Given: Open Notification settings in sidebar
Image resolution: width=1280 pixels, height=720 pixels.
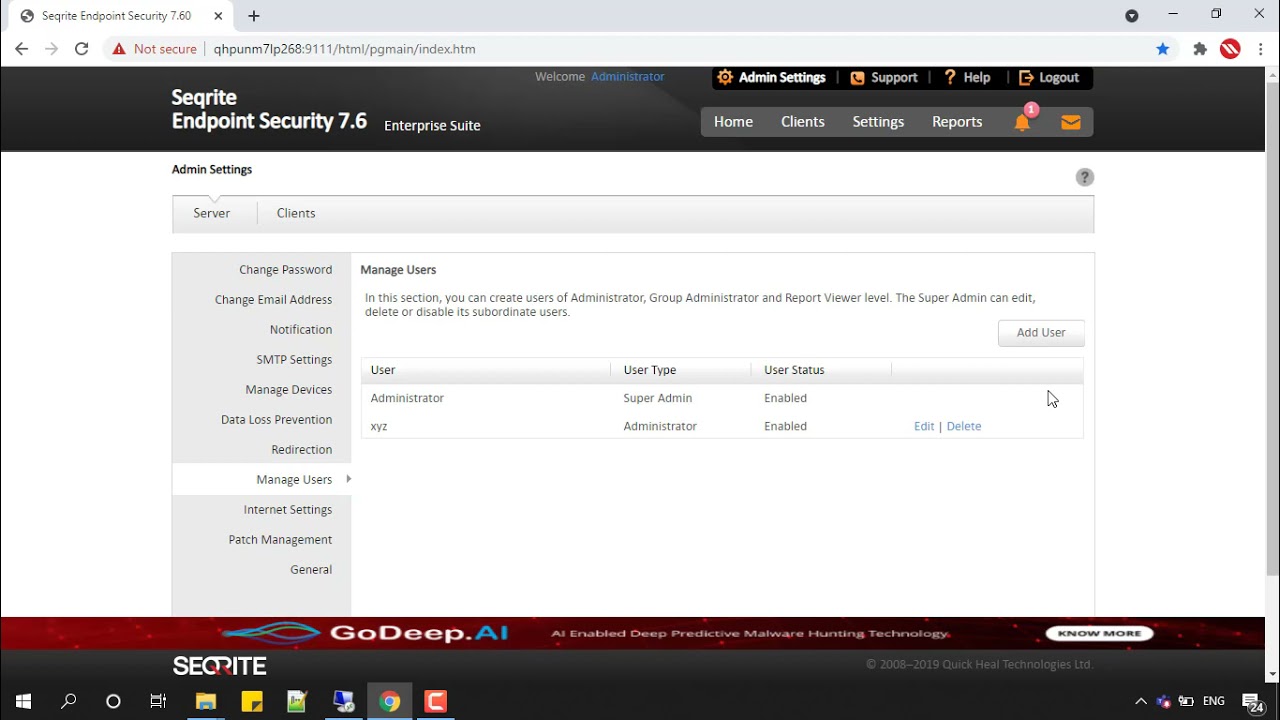Looking at the screenshot, I should [x=301, y=329].
